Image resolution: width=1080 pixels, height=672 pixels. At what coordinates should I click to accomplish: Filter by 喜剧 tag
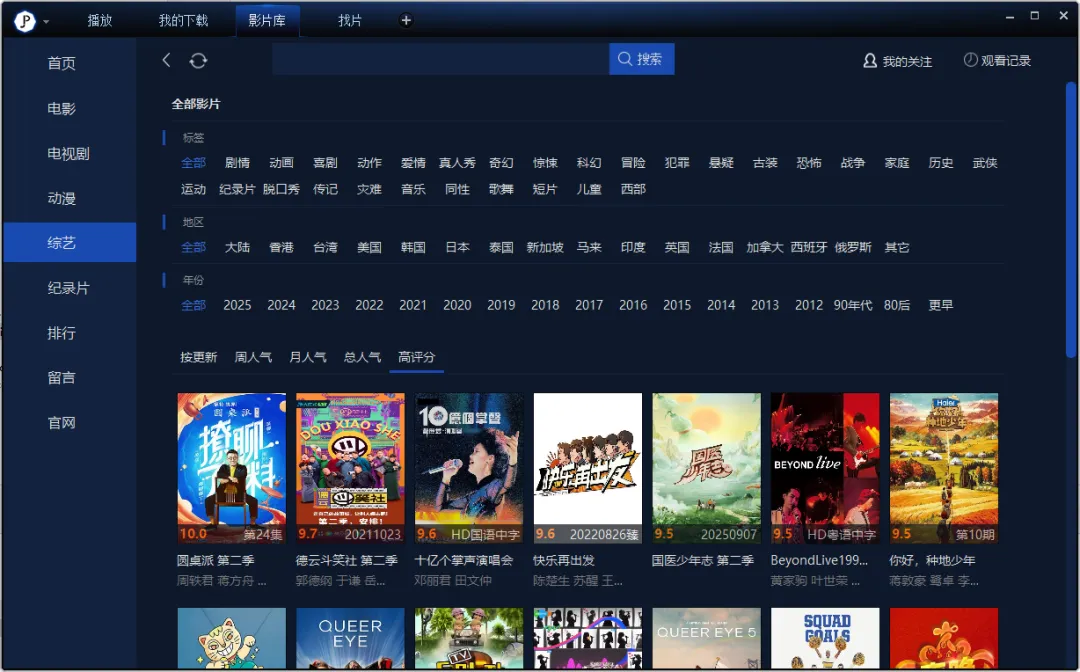325,163
